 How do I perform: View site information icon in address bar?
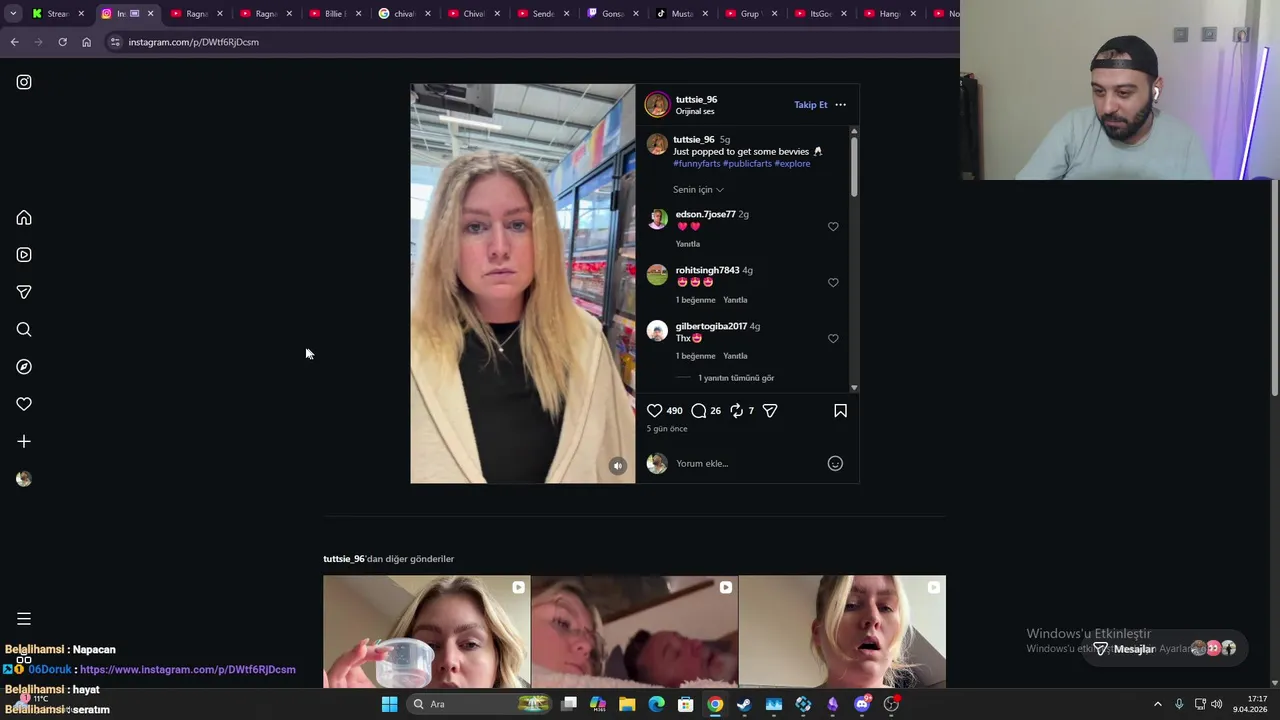point(115,42)
